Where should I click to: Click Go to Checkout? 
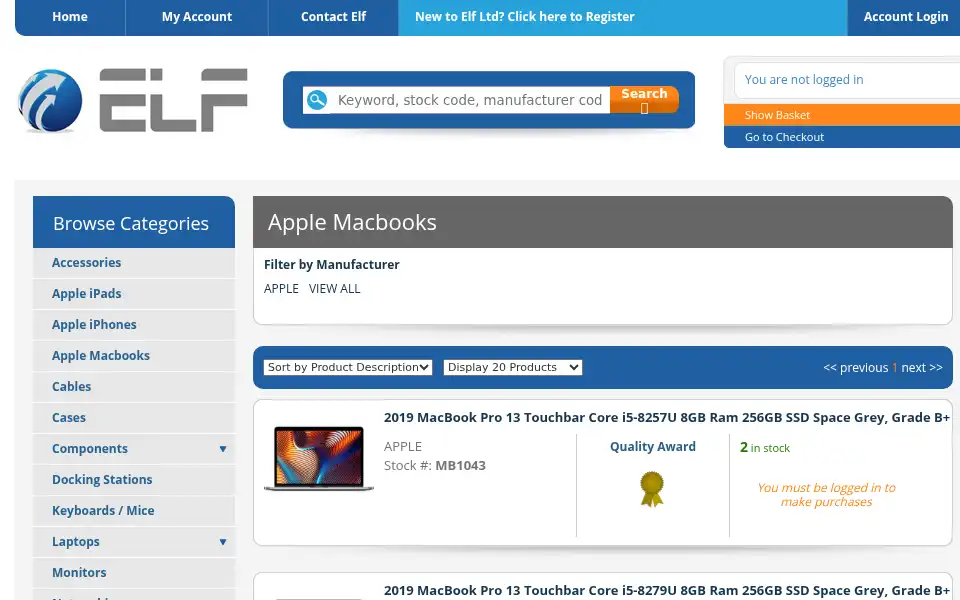coord(842,137)
